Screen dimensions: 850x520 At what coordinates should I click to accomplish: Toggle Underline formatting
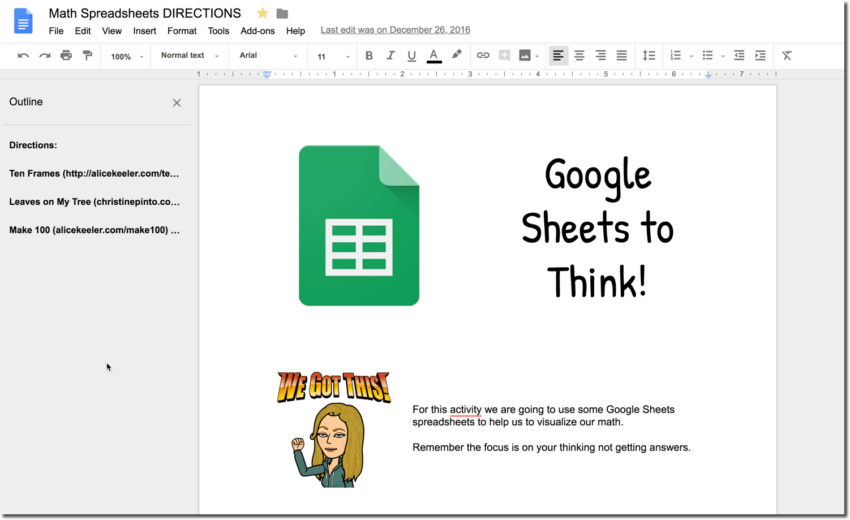pyautogui.click(x=411, y=56)
